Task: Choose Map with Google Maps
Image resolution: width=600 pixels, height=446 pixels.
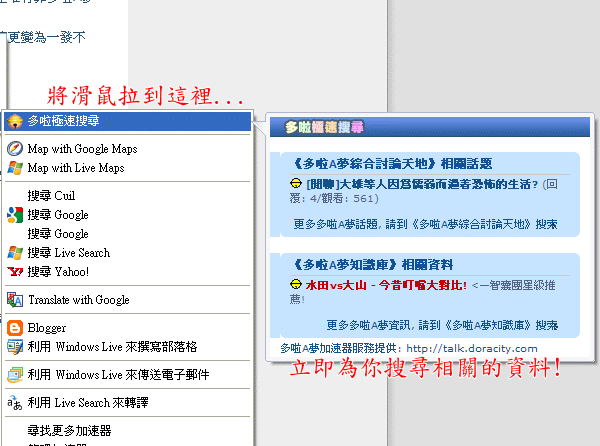Action: (128, 148)
